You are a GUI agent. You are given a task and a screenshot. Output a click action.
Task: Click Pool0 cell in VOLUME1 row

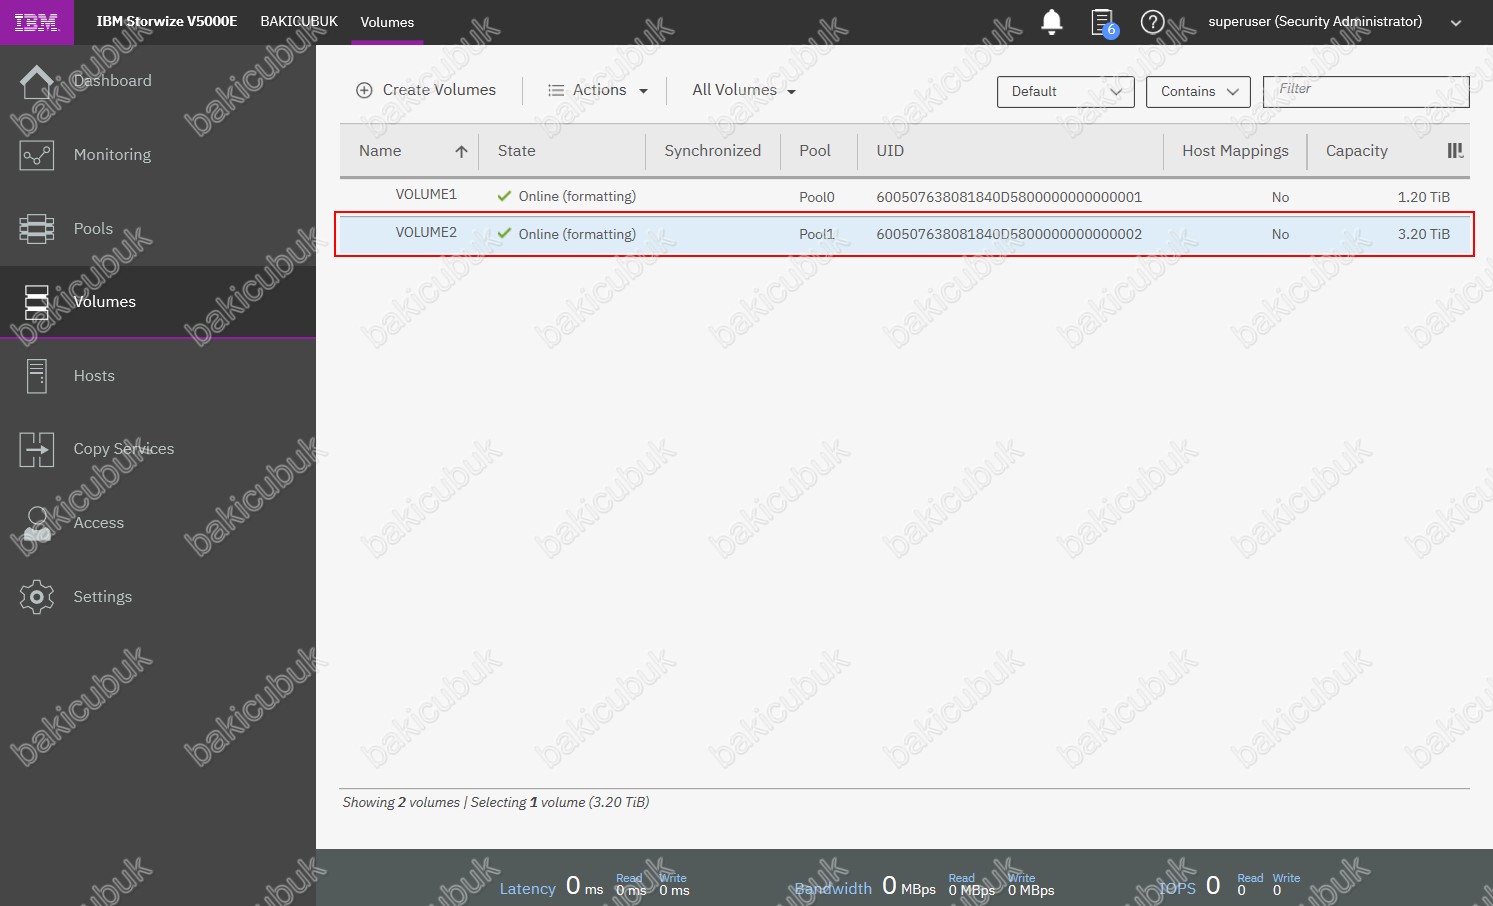pos(817,197)
